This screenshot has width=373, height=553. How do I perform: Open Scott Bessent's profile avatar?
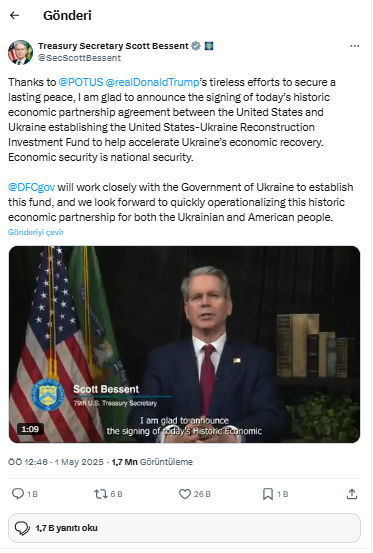pos(20,52)
